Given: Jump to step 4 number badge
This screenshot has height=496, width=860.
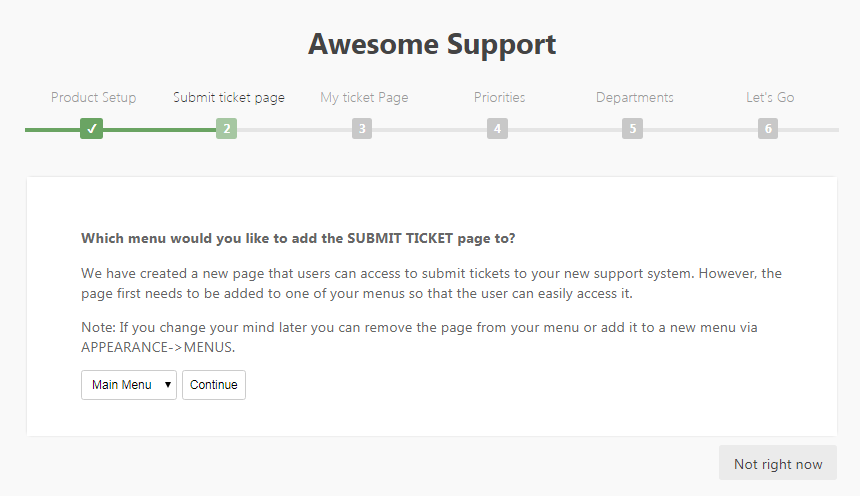Looking at the screenshot, I should point(497,129).
